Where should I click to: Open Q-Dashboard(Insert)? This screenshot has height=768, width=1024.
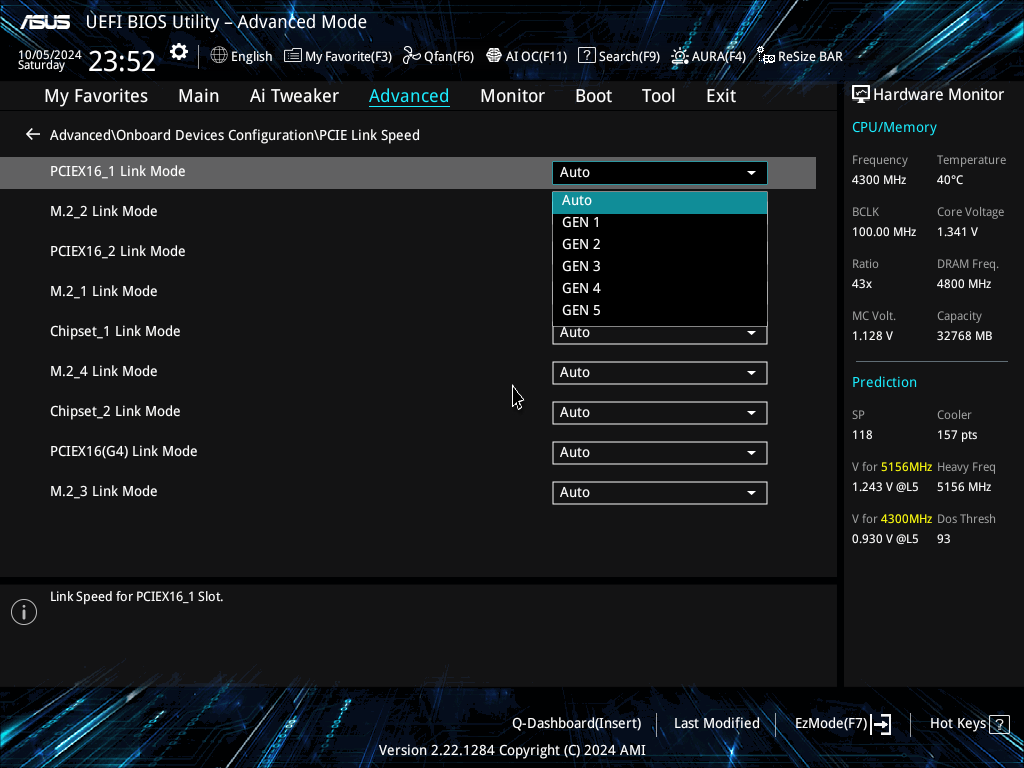pyautogui.click(x=577, y=724)
